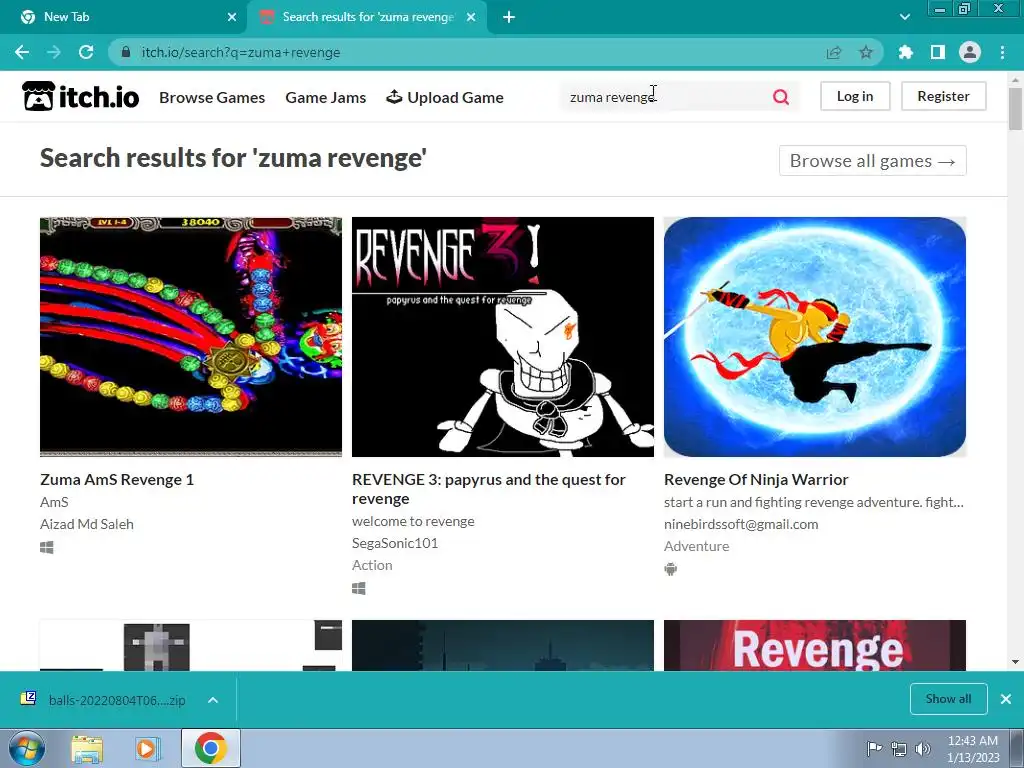Click the Log in button

(855, 96)
